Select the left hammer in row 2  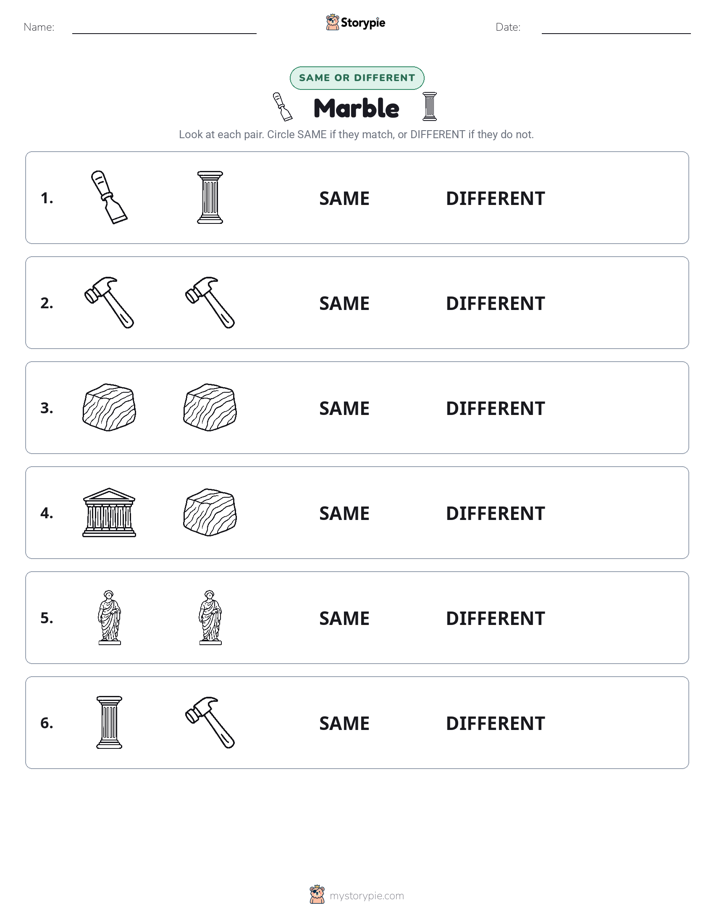(109, 302)
